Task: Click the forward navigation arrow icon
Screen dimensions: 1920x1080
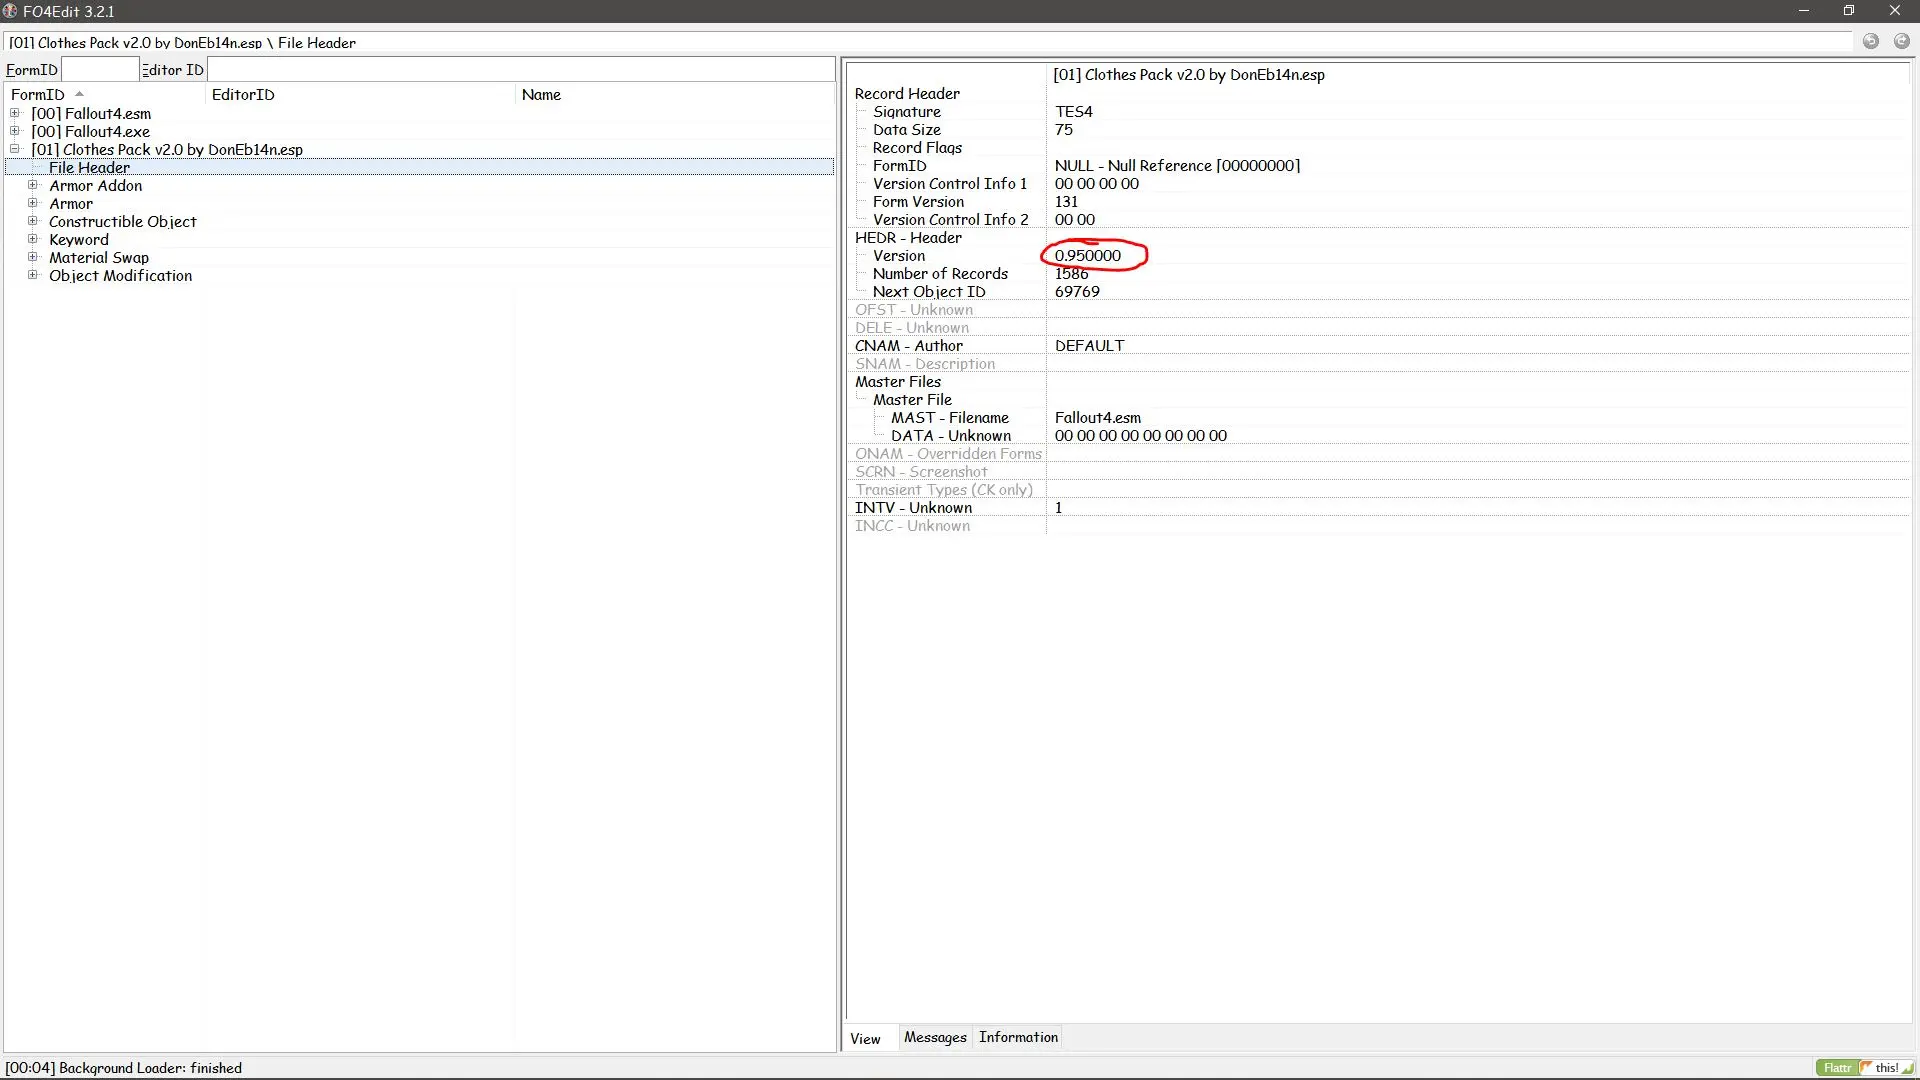Action: point(1902,42)
